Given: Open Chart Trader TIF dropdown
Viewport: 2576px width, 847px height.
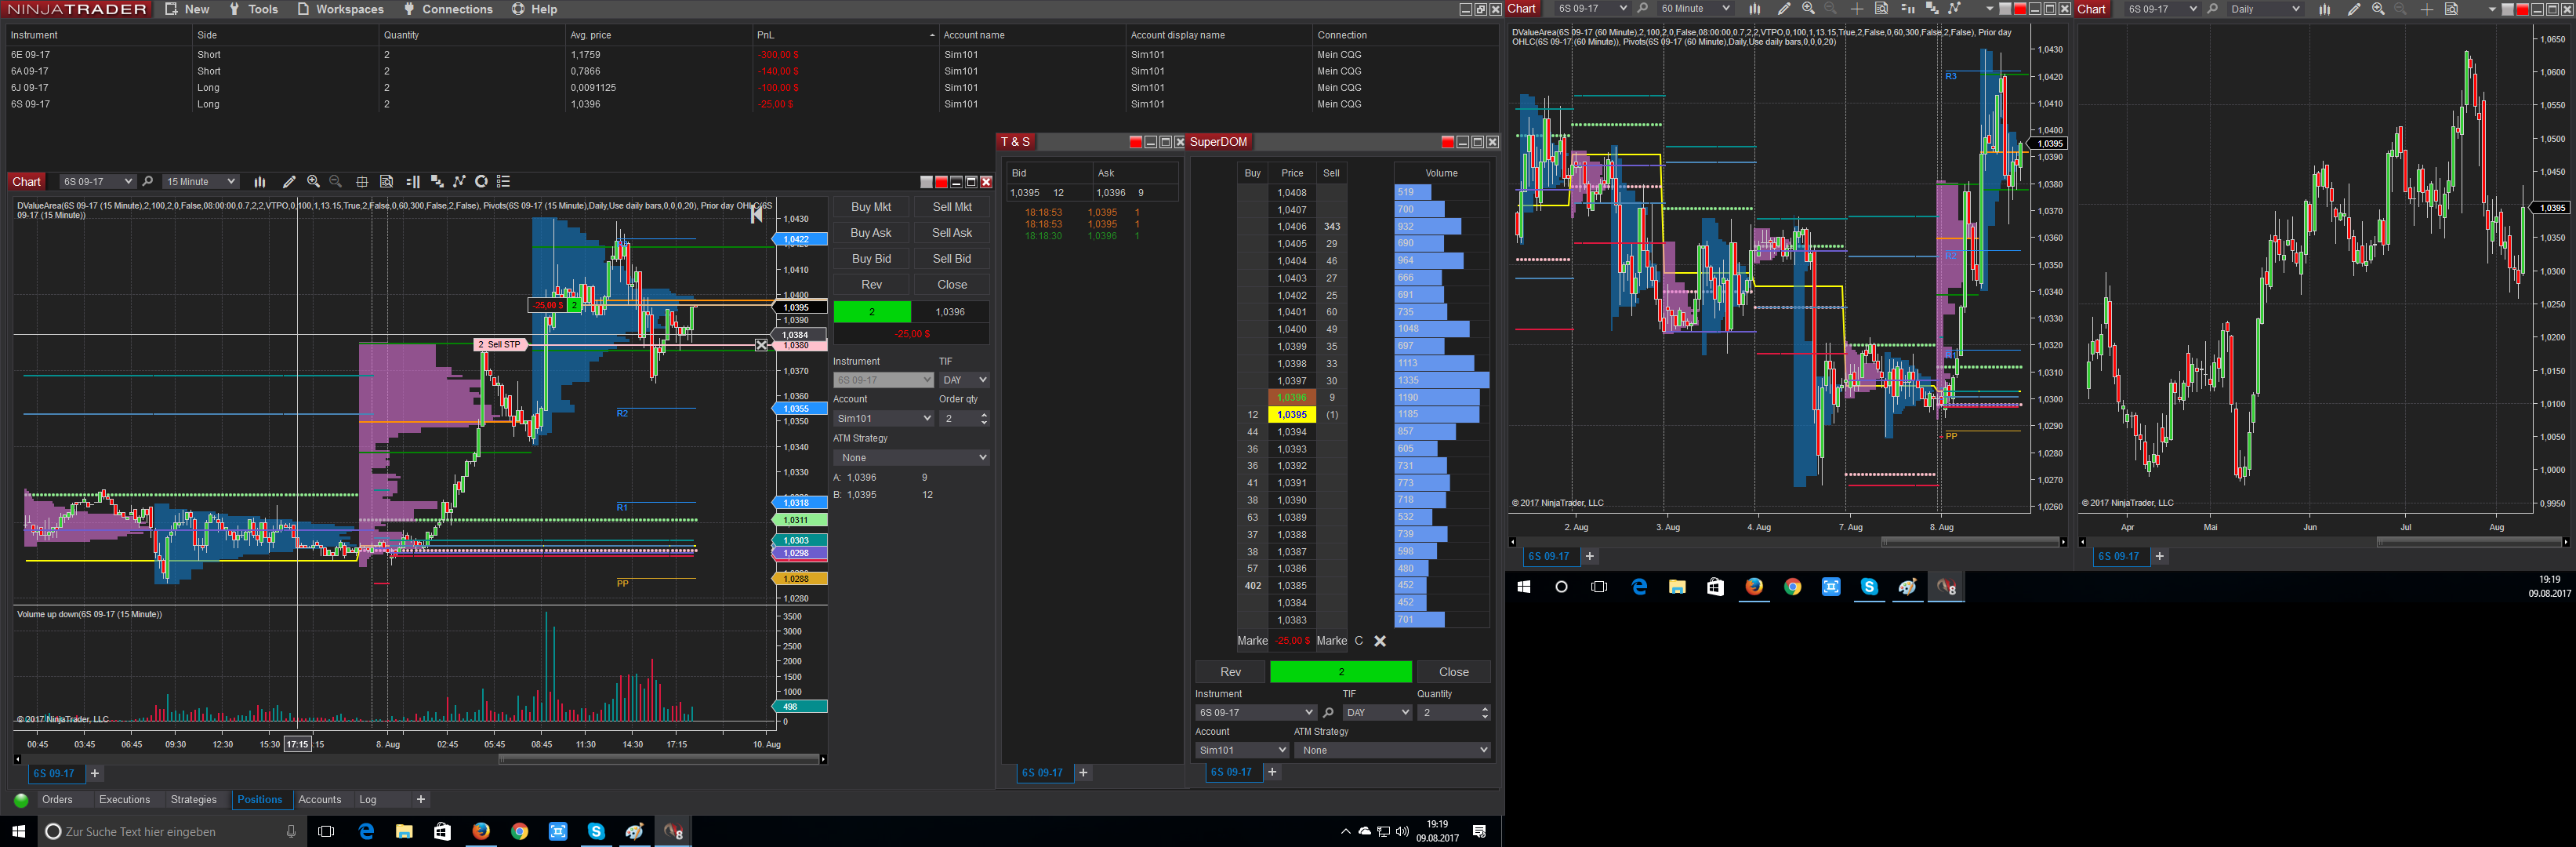Looking at the screenshot, I should 964,380.
